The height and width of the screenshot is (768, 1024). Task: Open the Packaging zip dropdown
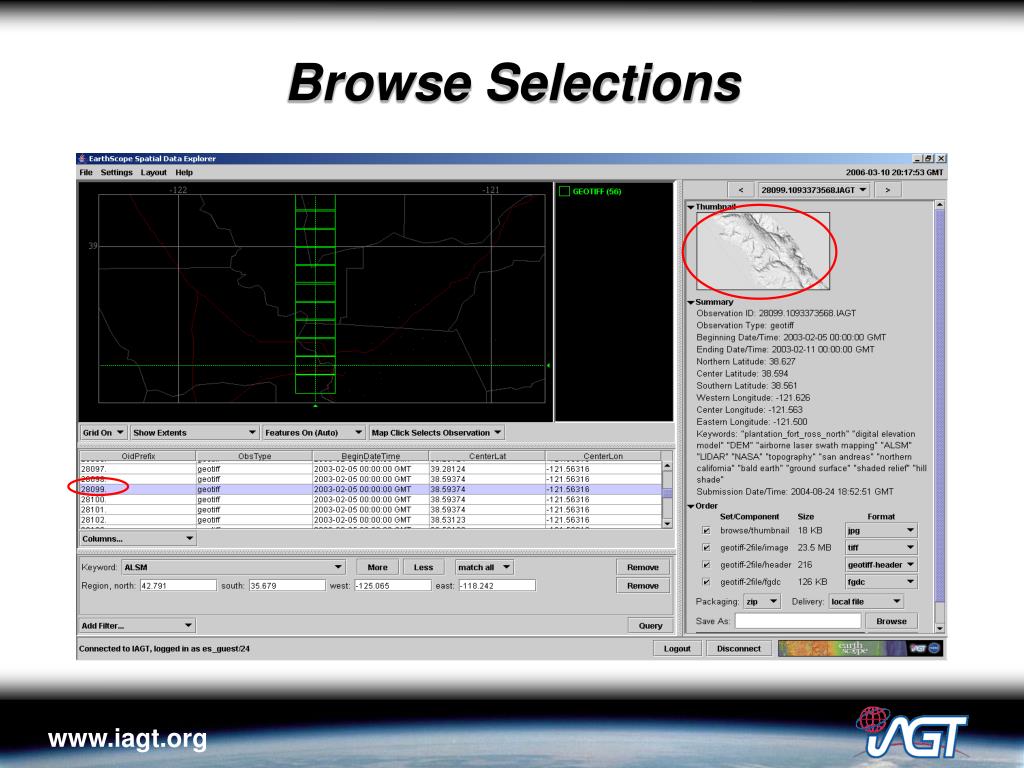tap(762, 601)
